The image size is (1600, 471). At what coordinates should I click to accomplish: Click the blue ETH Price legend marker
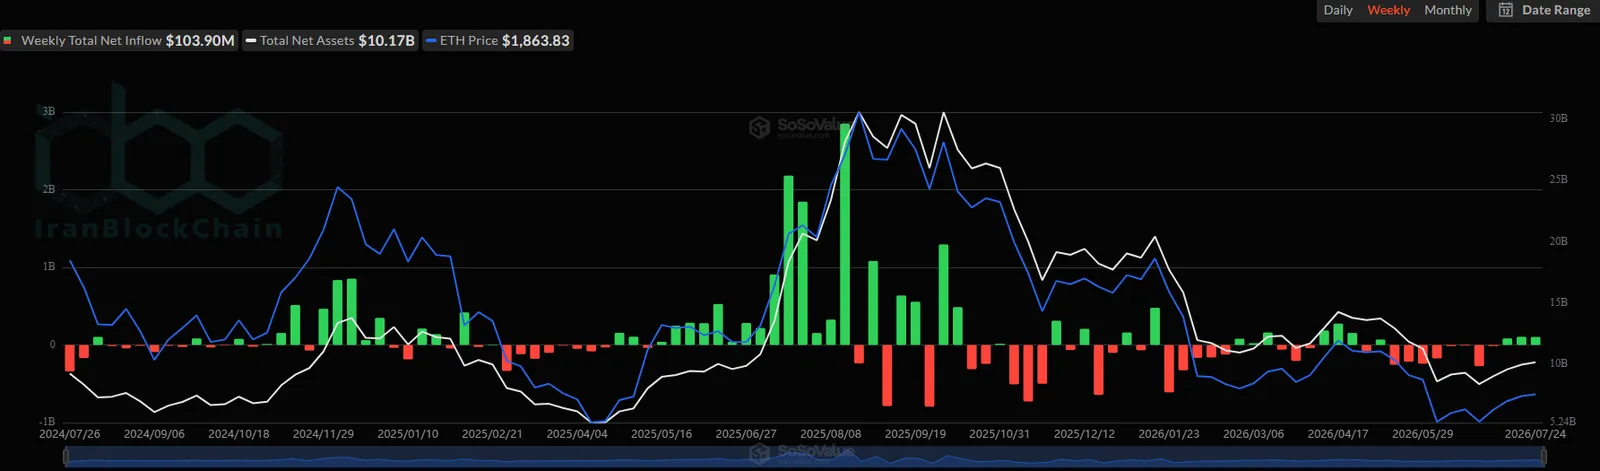[x=431, y=41]
